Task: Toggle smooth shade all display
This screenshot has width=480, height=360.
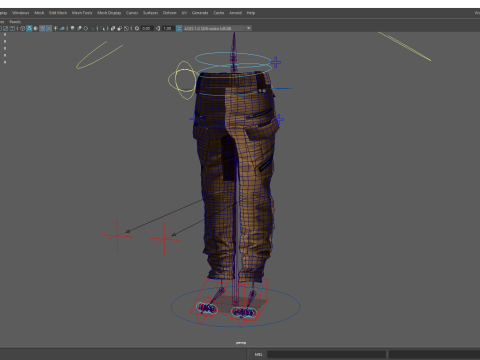Action: tap(29, 28)
